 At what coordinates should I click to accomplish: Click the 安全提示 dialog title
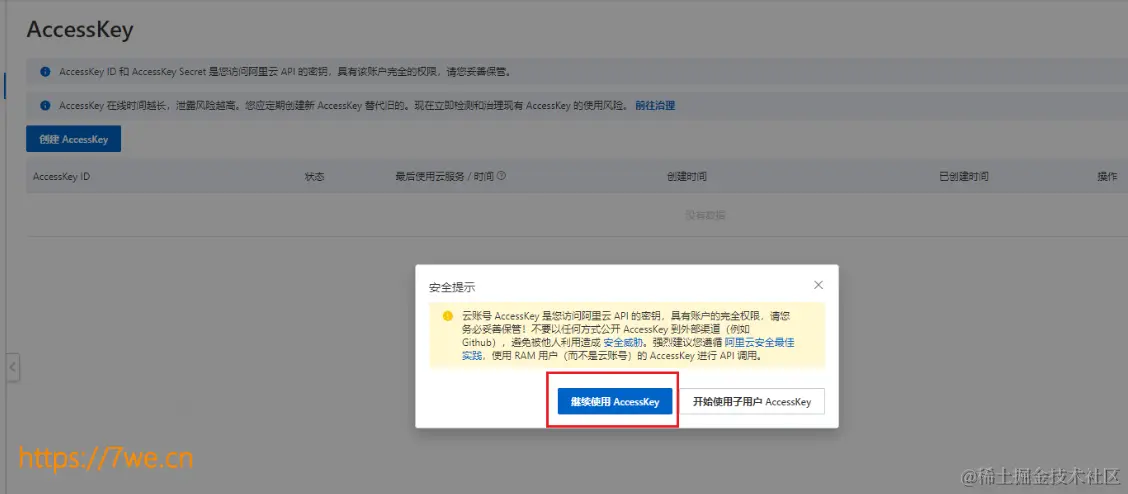coord(452,287)
